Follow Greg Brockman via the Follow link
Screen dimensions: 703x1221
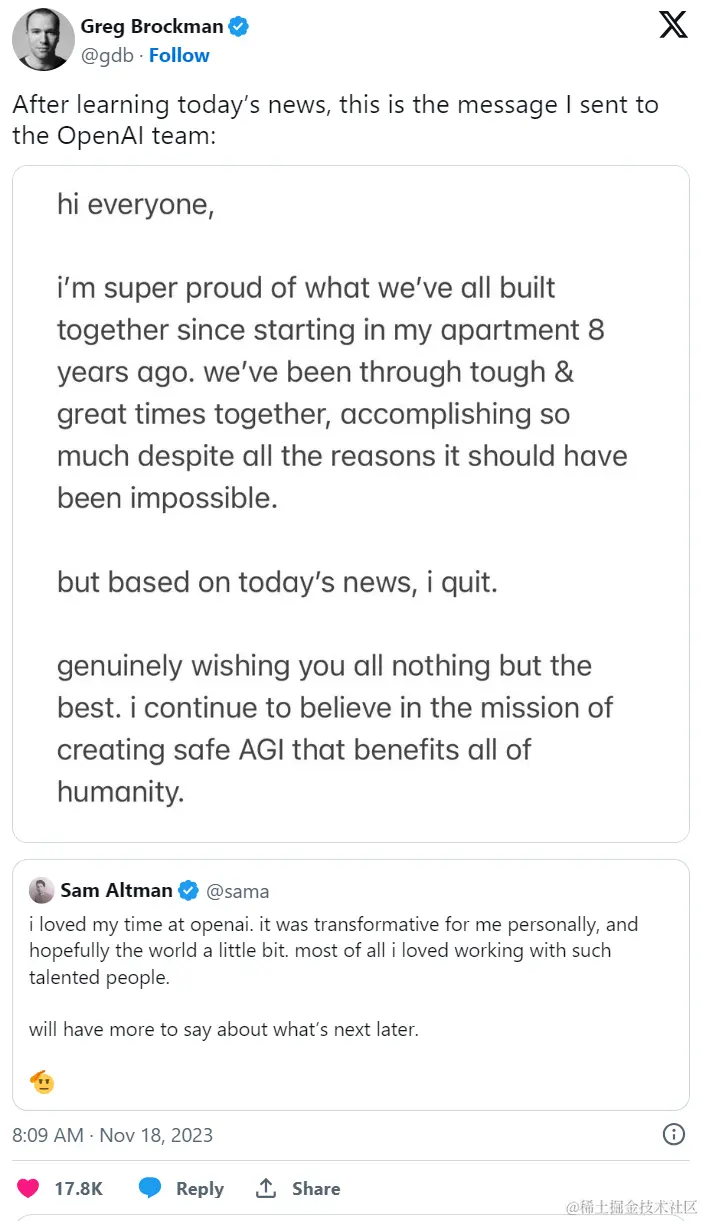(x=179, y=55)
